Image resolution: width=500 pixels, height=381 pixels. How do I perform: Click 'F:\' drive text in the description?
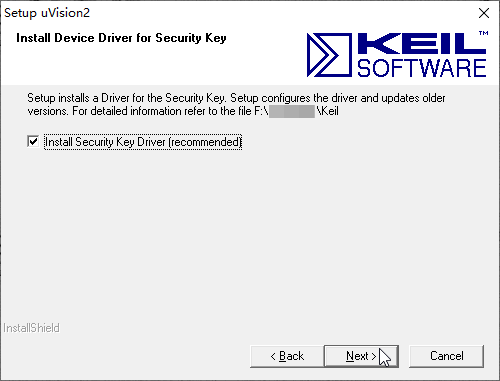[262, 111]
